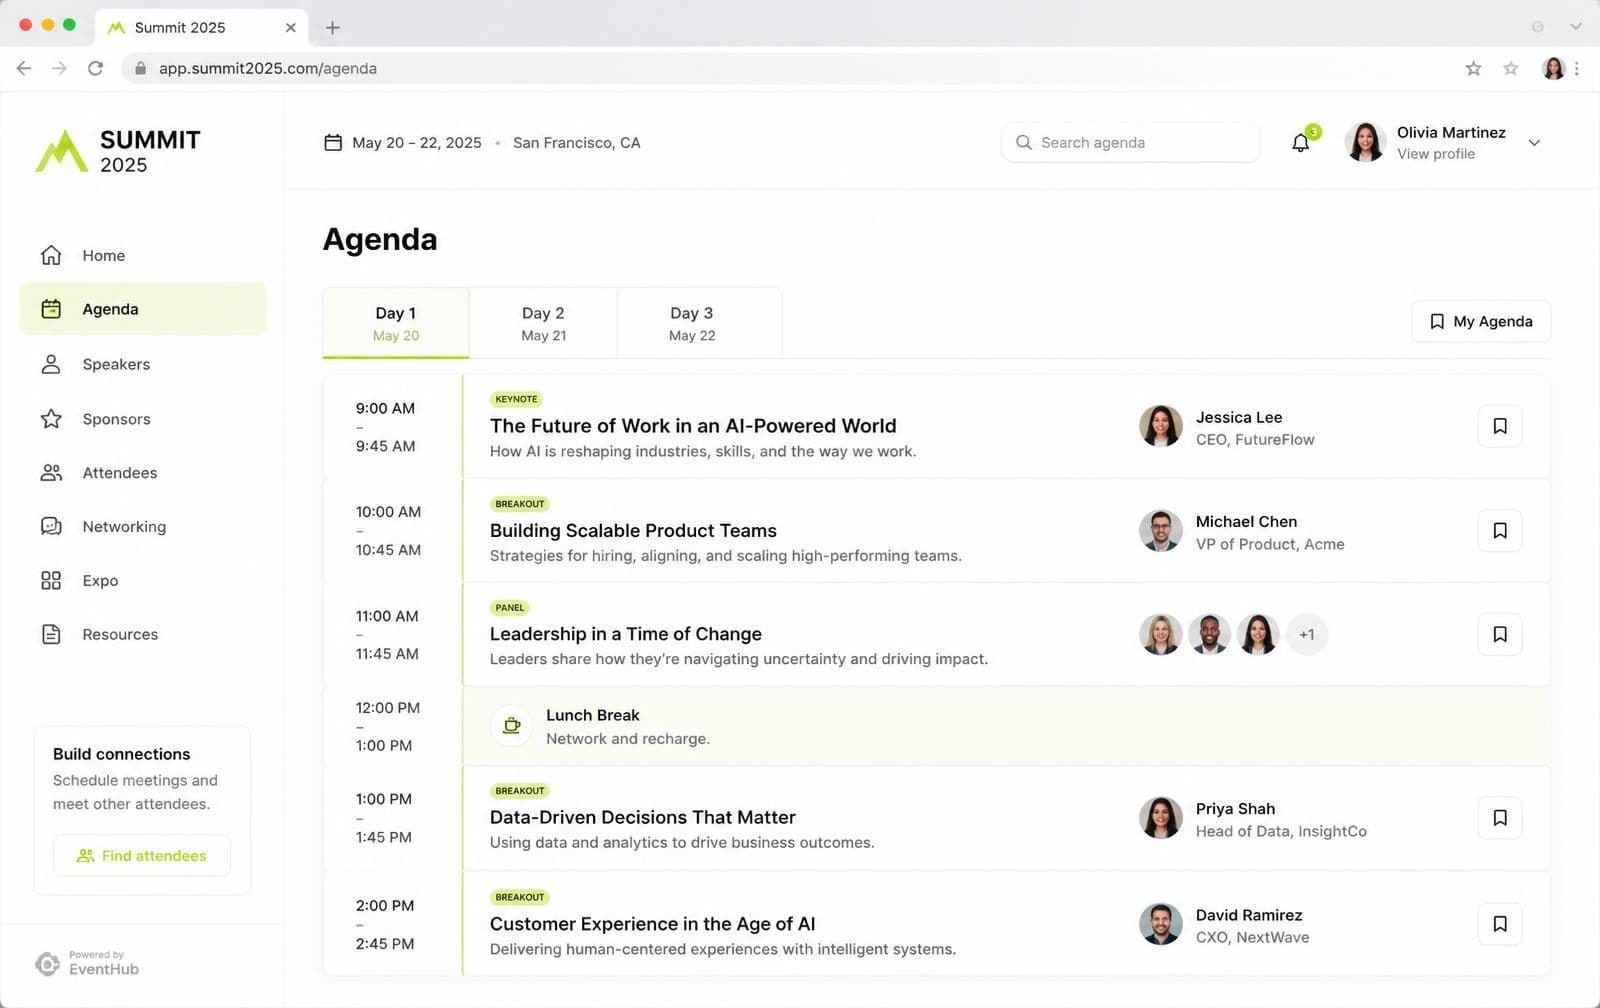Bookmark Building Scalable Product Teams session
Screen dimensions: 1600x1008
(x=1500, y=530)
